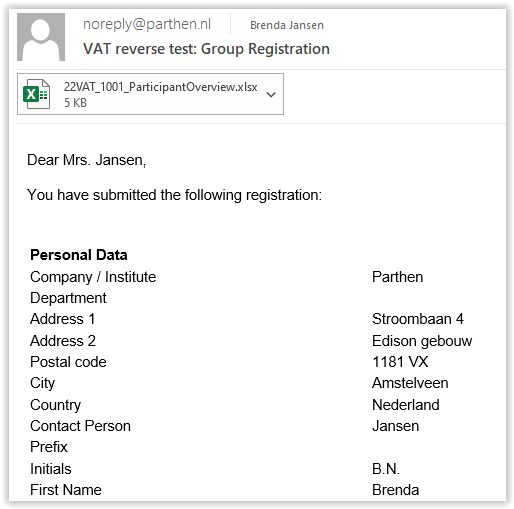
Task: Click the noreply@parthen.nl sender address
Action: tap(147, 24)
